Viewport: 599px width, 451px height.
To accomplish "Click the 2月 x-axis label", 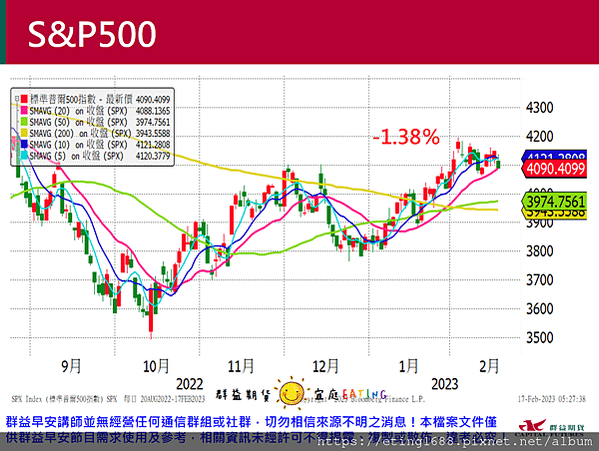I will [x=489, y=366].
